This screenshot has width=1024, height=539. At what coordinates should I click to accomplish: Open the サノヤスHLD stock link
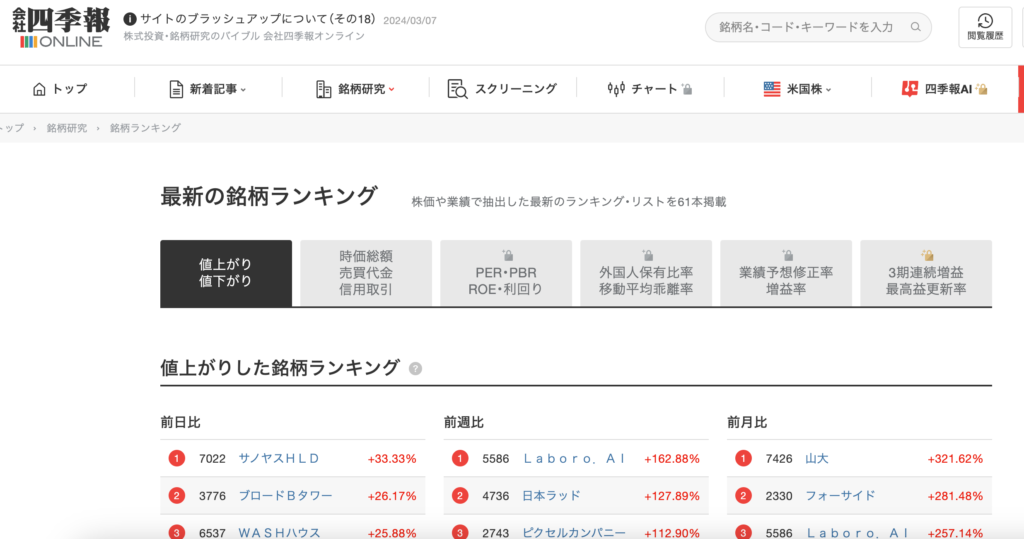click(278, 459)
